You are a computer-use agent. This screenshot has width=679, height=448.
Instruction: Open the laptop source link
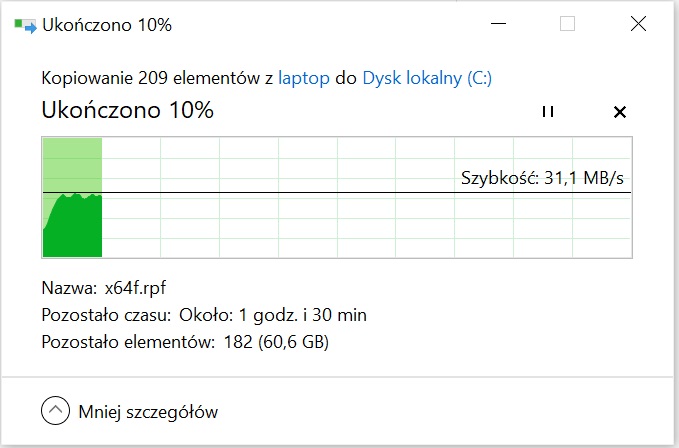tap(304, 78)
